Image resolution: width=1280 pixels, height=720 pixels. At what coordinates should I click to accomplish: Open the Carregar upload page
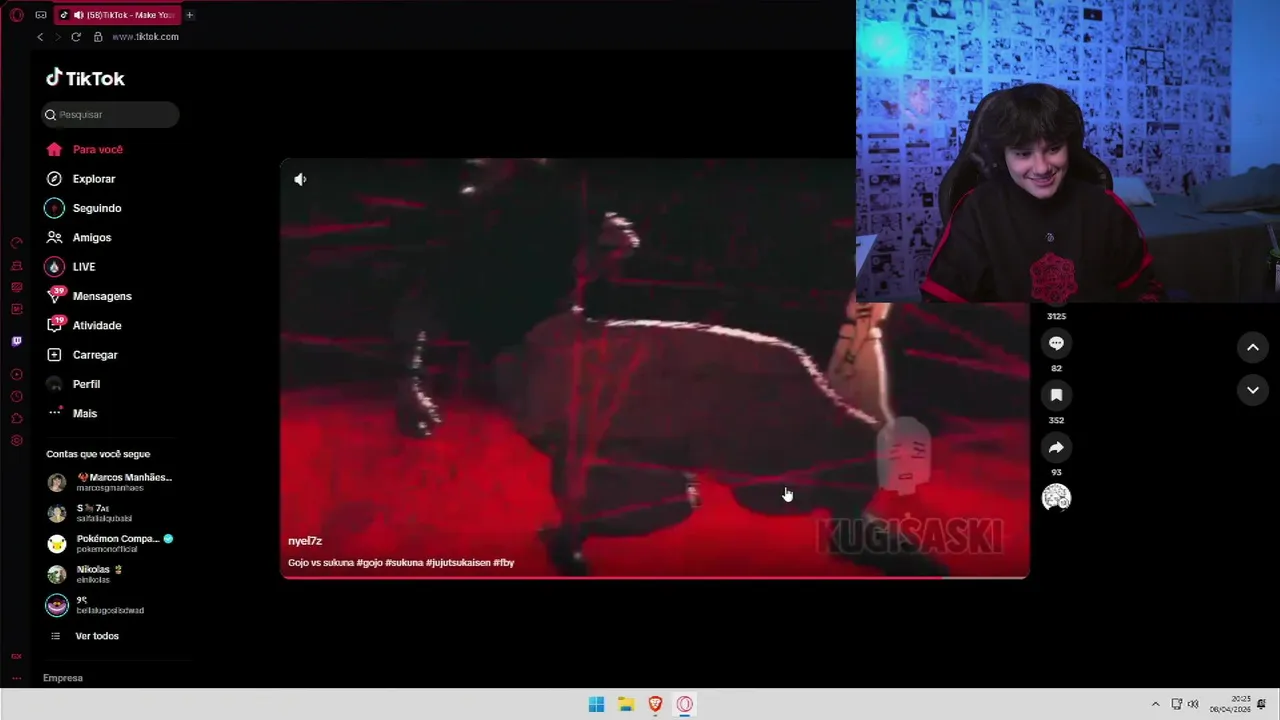pos(82,355)
